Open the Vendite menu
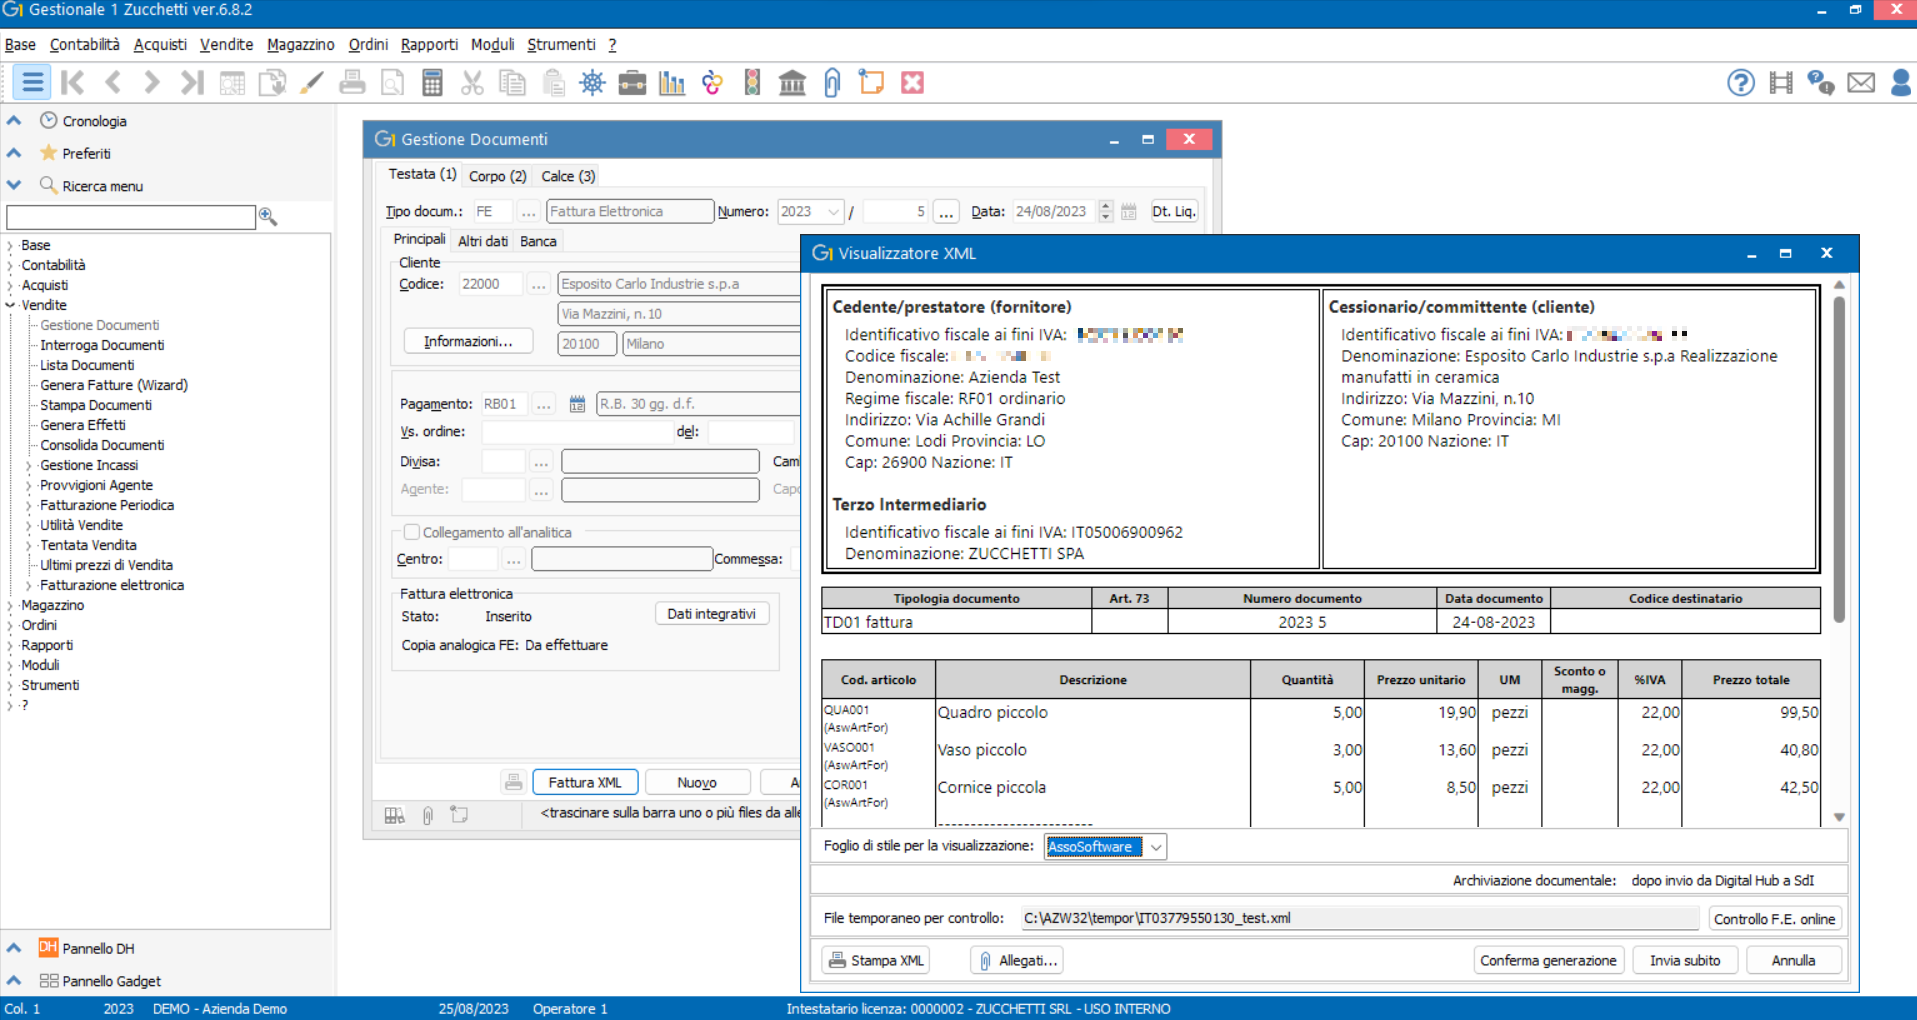Viewport: 1917px width, 1020px height. 226,44
